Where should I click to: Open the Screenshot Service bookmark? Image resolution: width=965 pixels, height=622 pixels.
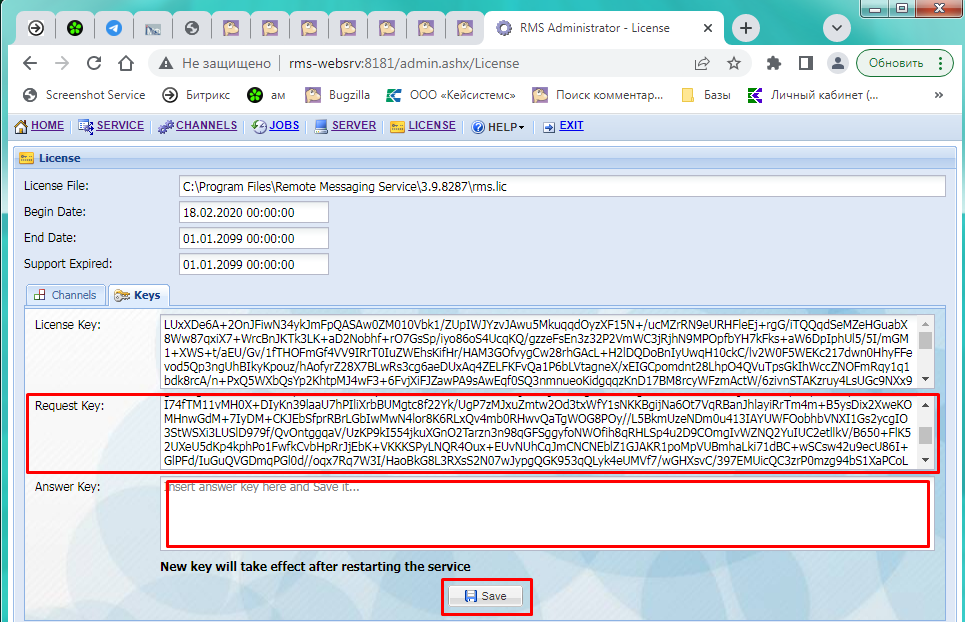coord(84,95)
